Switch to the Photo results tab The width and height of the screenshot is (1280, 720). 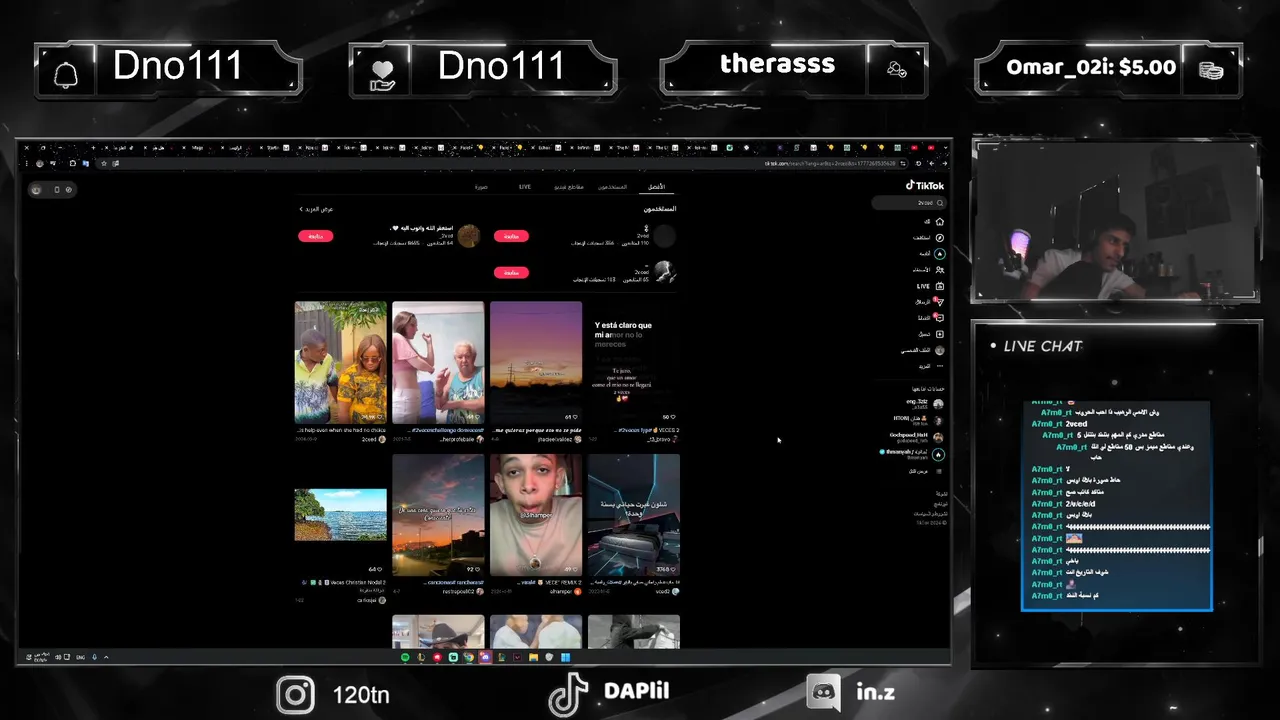coord(481,187)
